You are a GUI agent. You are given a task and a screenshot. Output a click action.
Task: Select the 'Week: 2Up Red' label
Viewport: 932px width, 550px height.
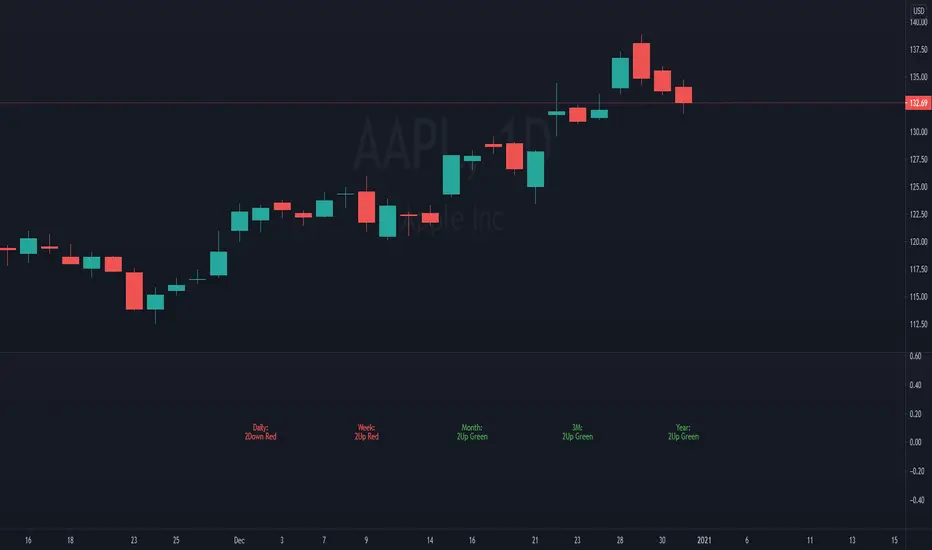click(366, 432)
